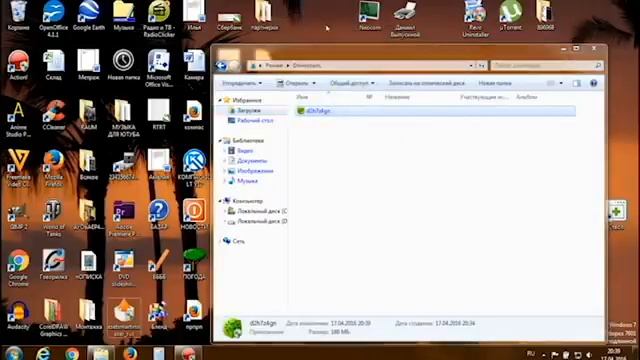Select Музыка library in navigation pane
Viewport: 640px width, 360px height.
[x=247, y=181]
